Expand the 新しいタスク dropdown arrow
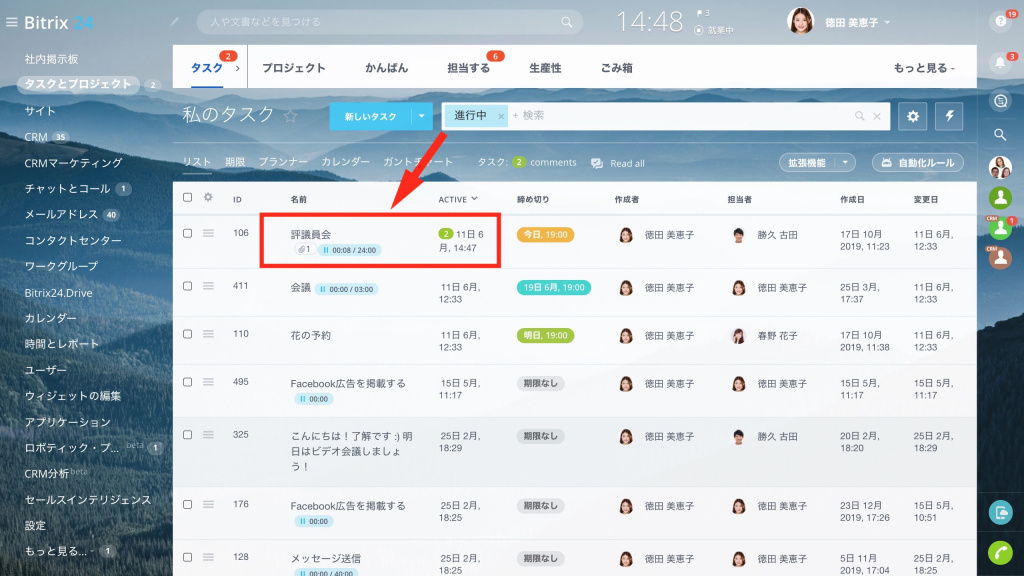1024x576 pixels. tap(421, 116)
